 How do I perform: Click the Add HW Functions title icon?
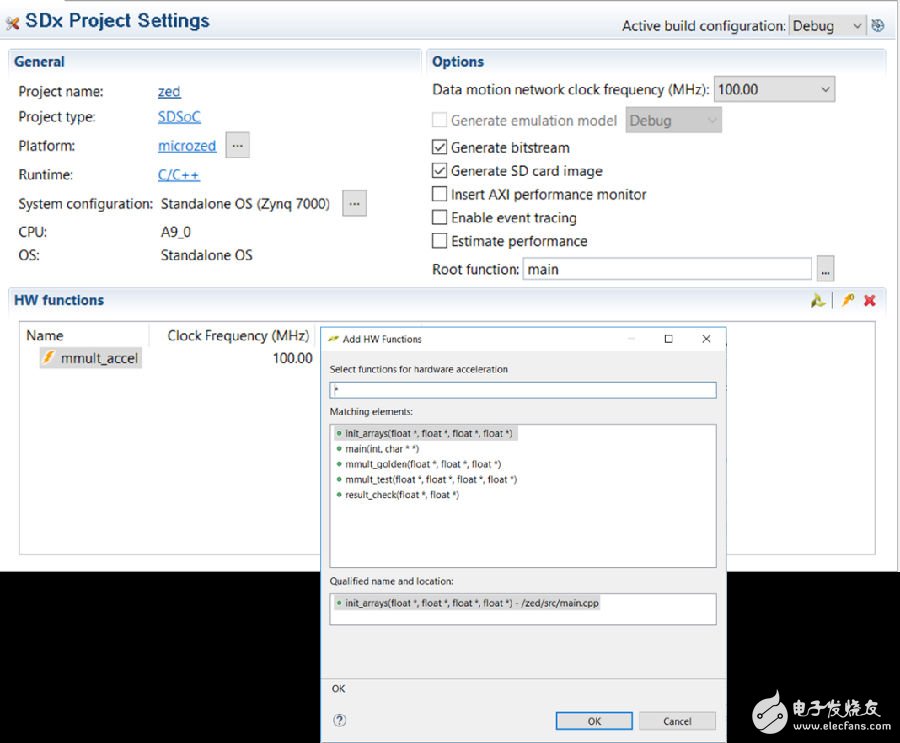point(333,339)
